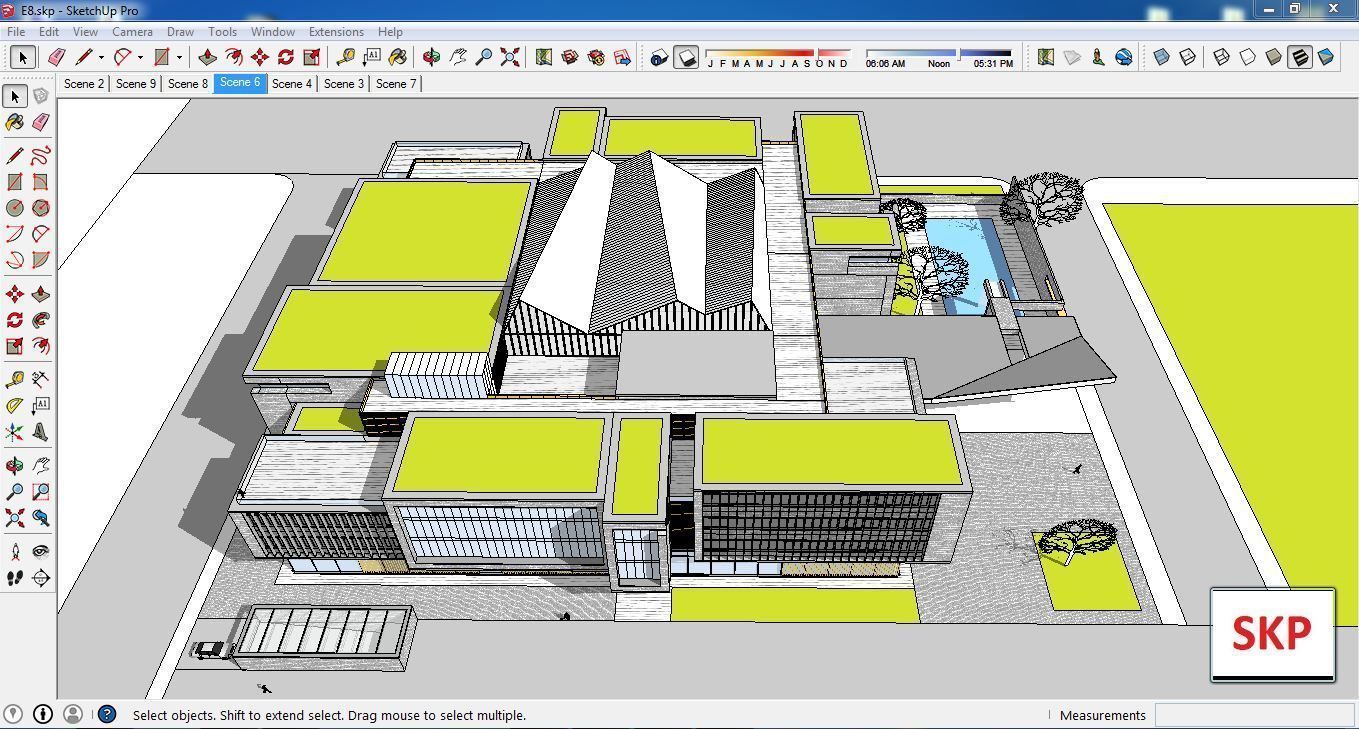Click the Measurements input box
The width and height of the screenshot is (1359, 729).
(x=1255, y=714)
